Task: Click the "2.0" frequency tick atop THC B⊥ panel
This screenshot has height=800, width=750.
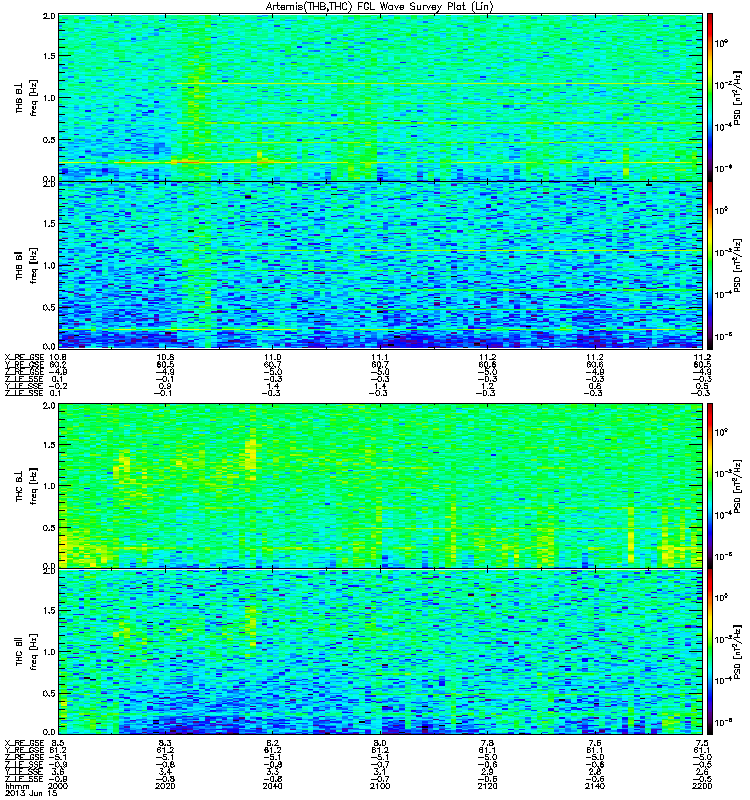Action: click(49, 405)
